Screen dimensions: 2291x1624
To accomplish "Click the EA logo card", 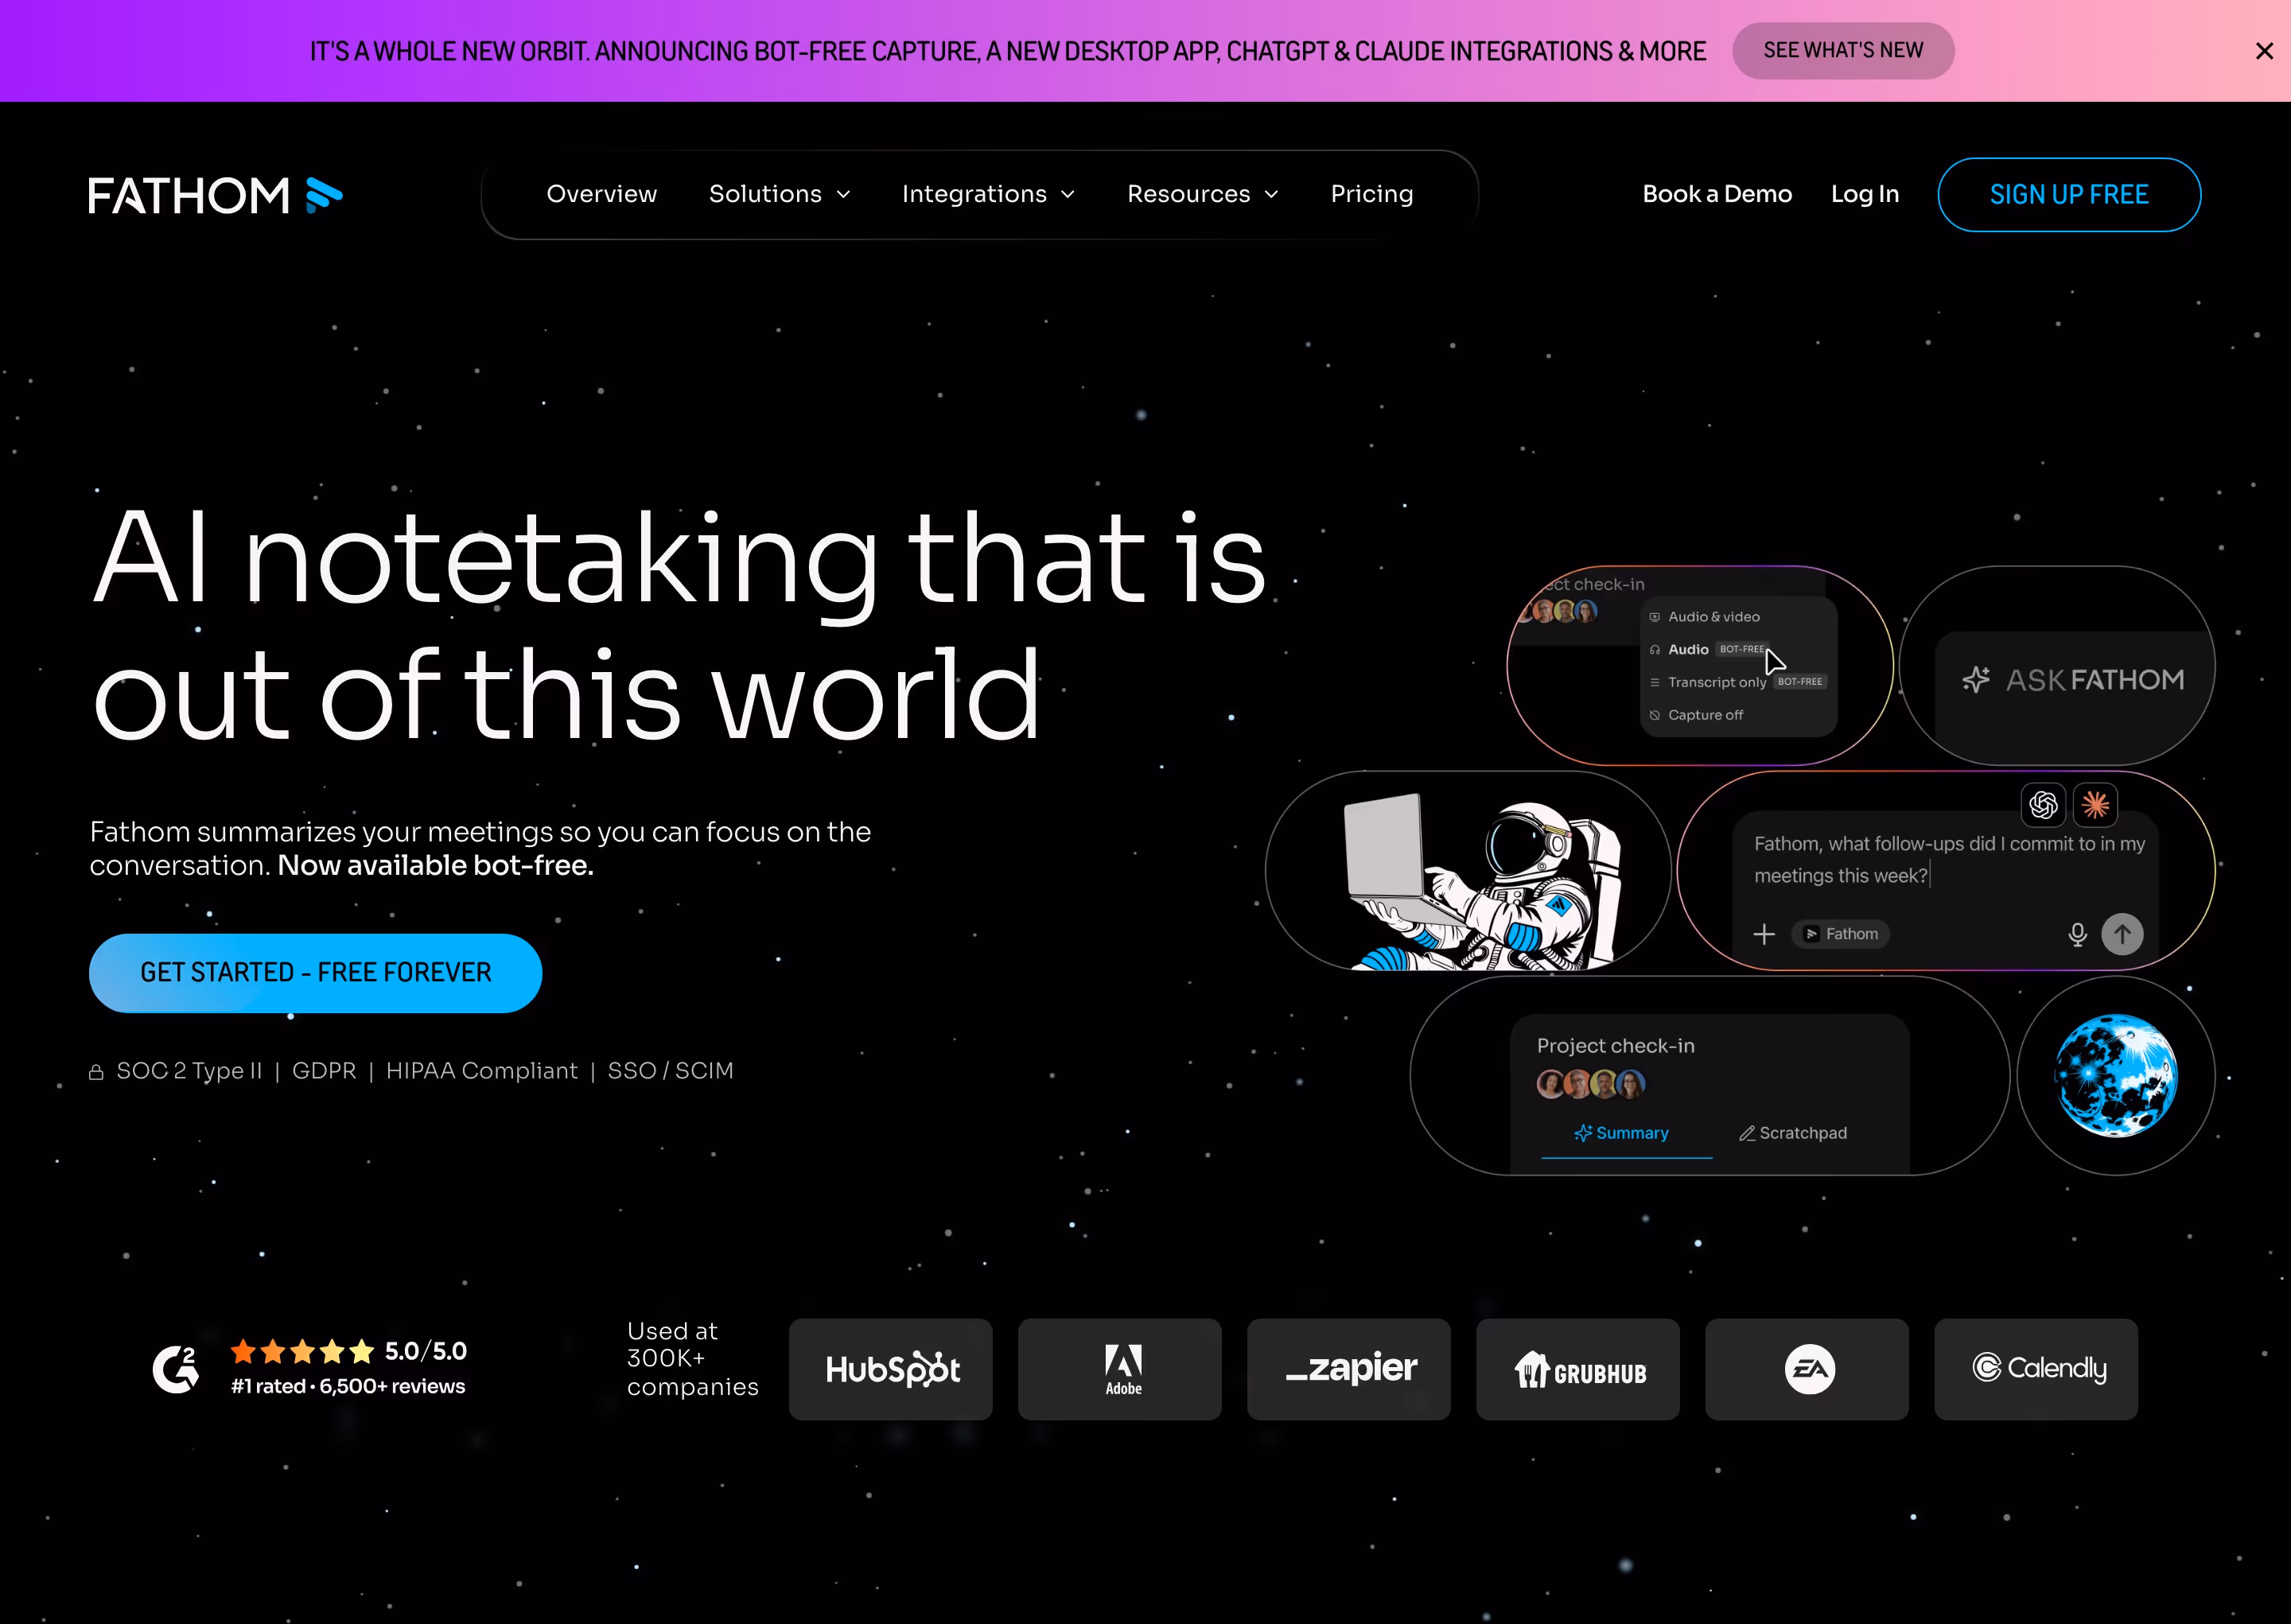I will 1806,1369.
